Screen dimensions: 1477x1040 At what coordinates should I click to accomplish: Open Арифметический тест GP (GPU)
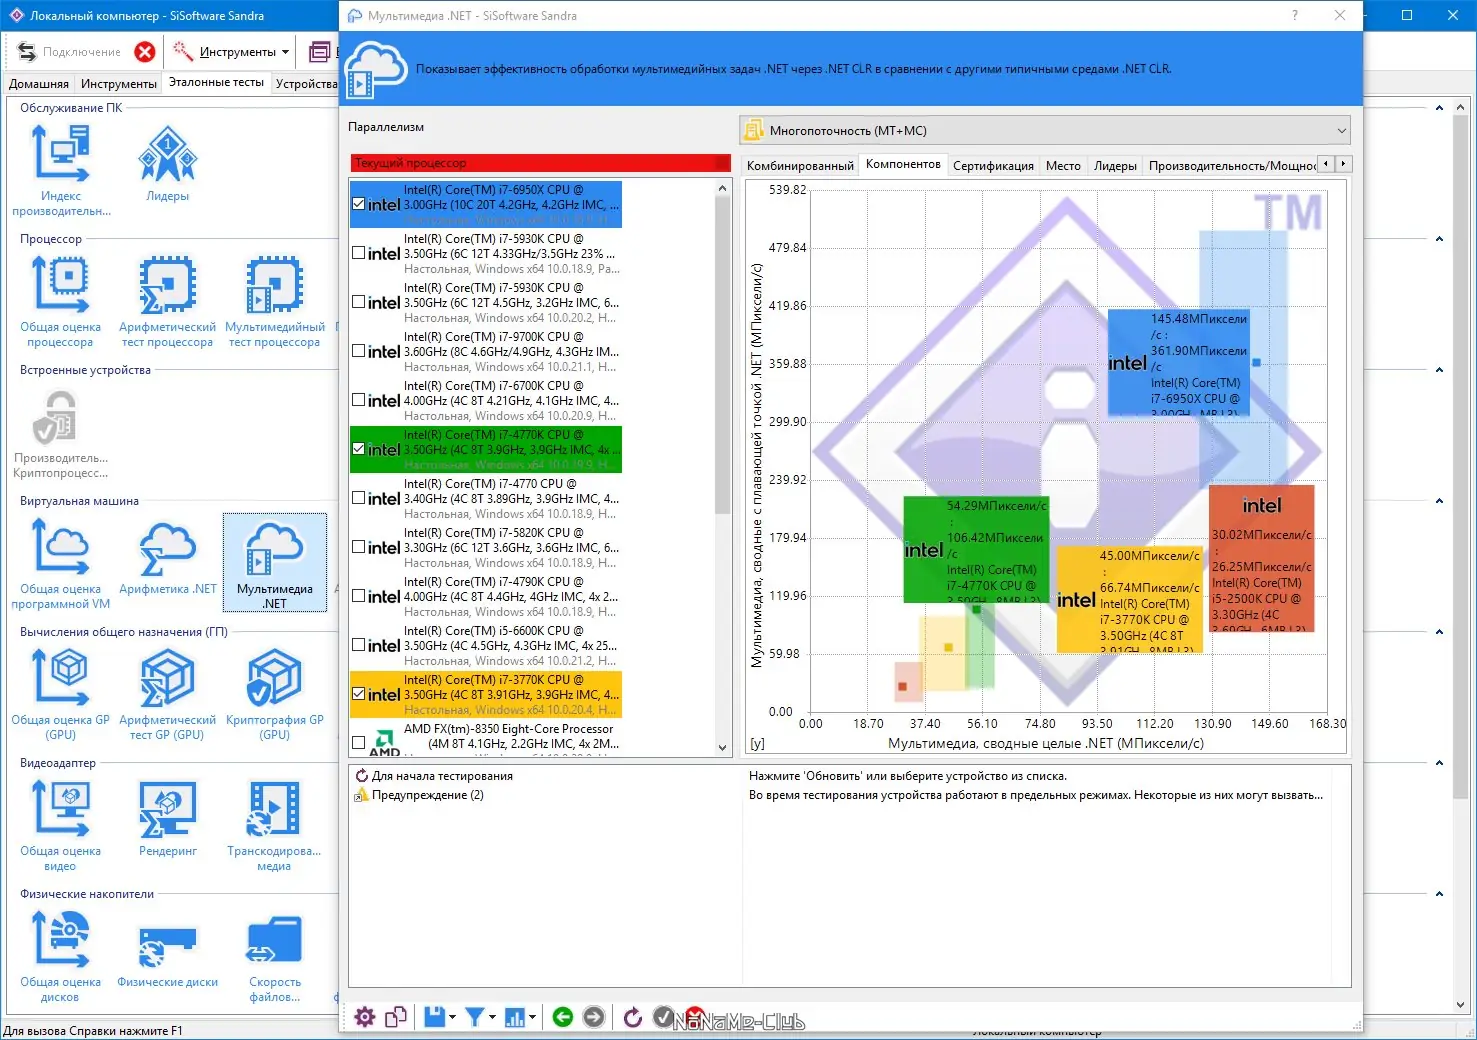click(168, 694)
